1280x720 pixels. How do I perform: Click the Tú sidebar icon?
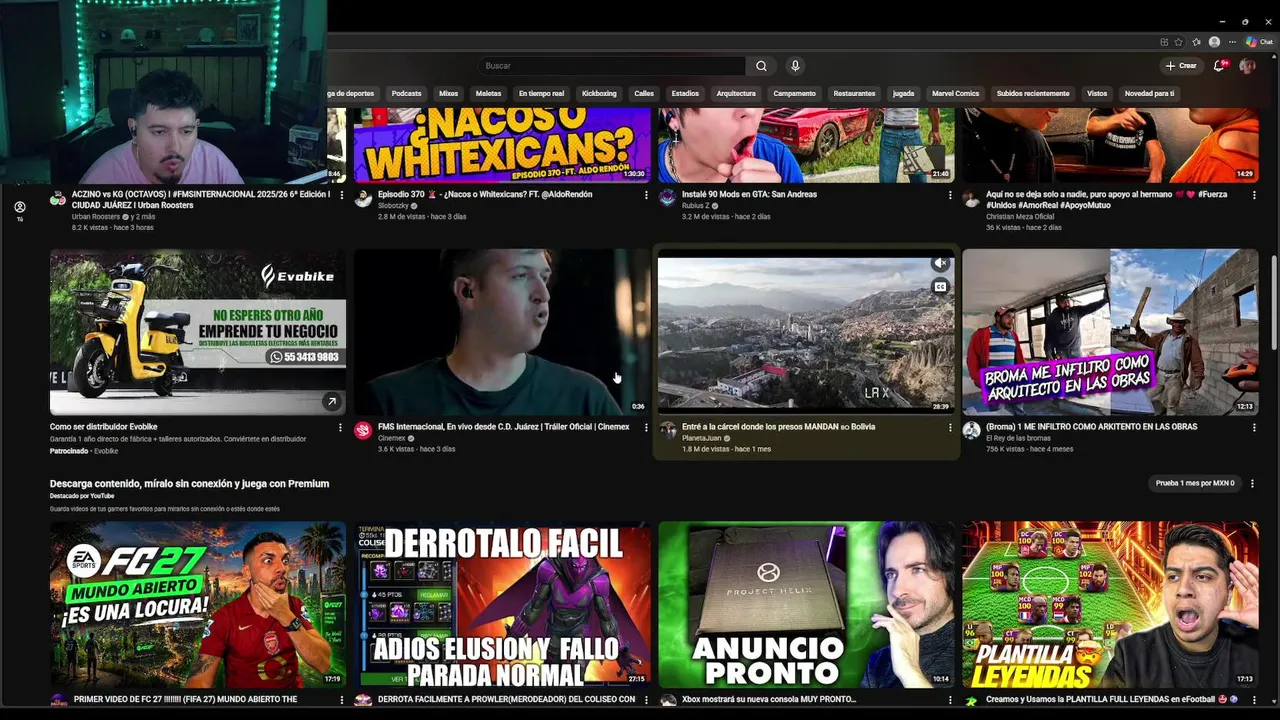19,211
